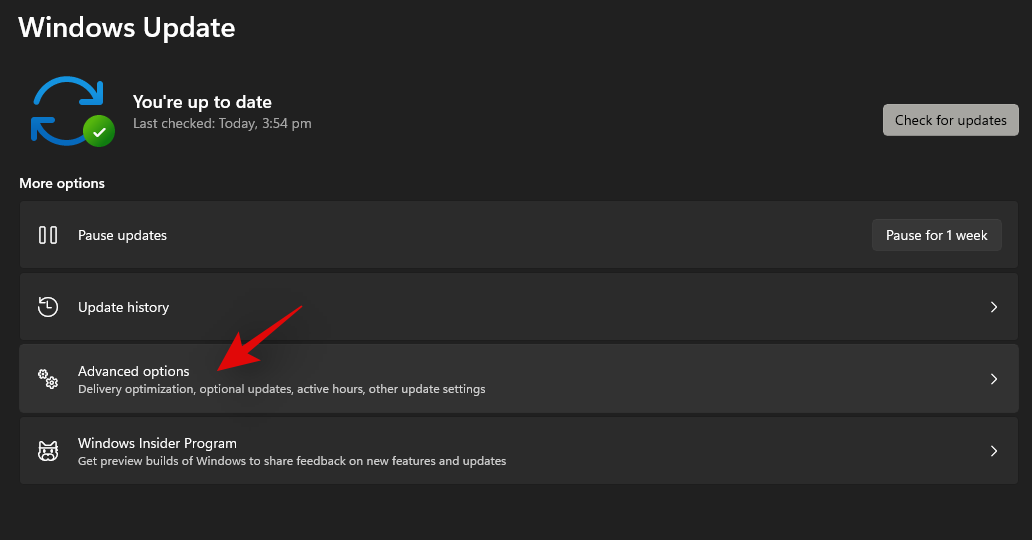Click the pause icon beside Pause updates
Viewport: 1032px width, 540px height.
(x=48, y=235)
